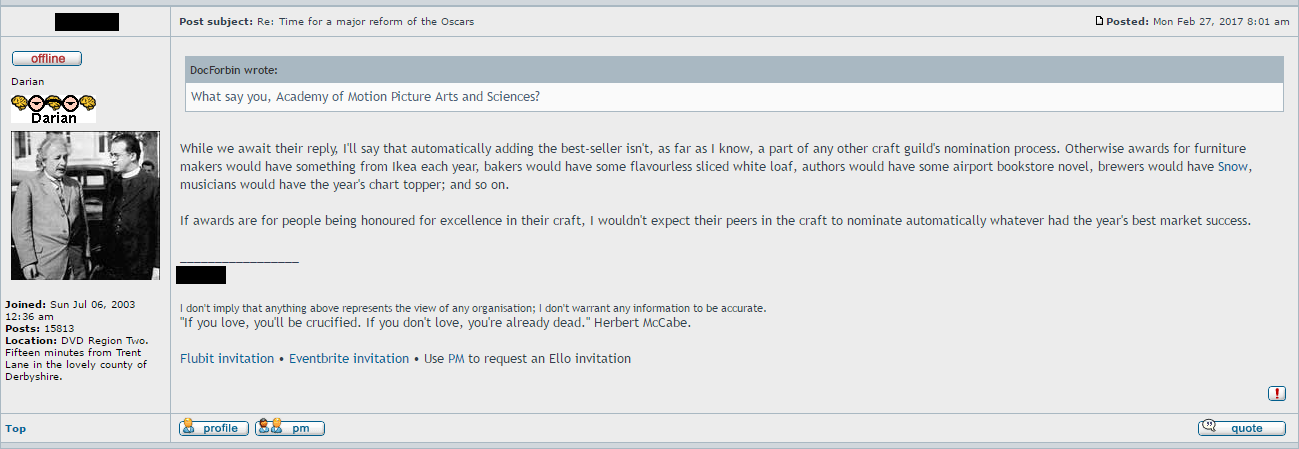Open Darian's profile with the profile button

click(x=214, y=428)
